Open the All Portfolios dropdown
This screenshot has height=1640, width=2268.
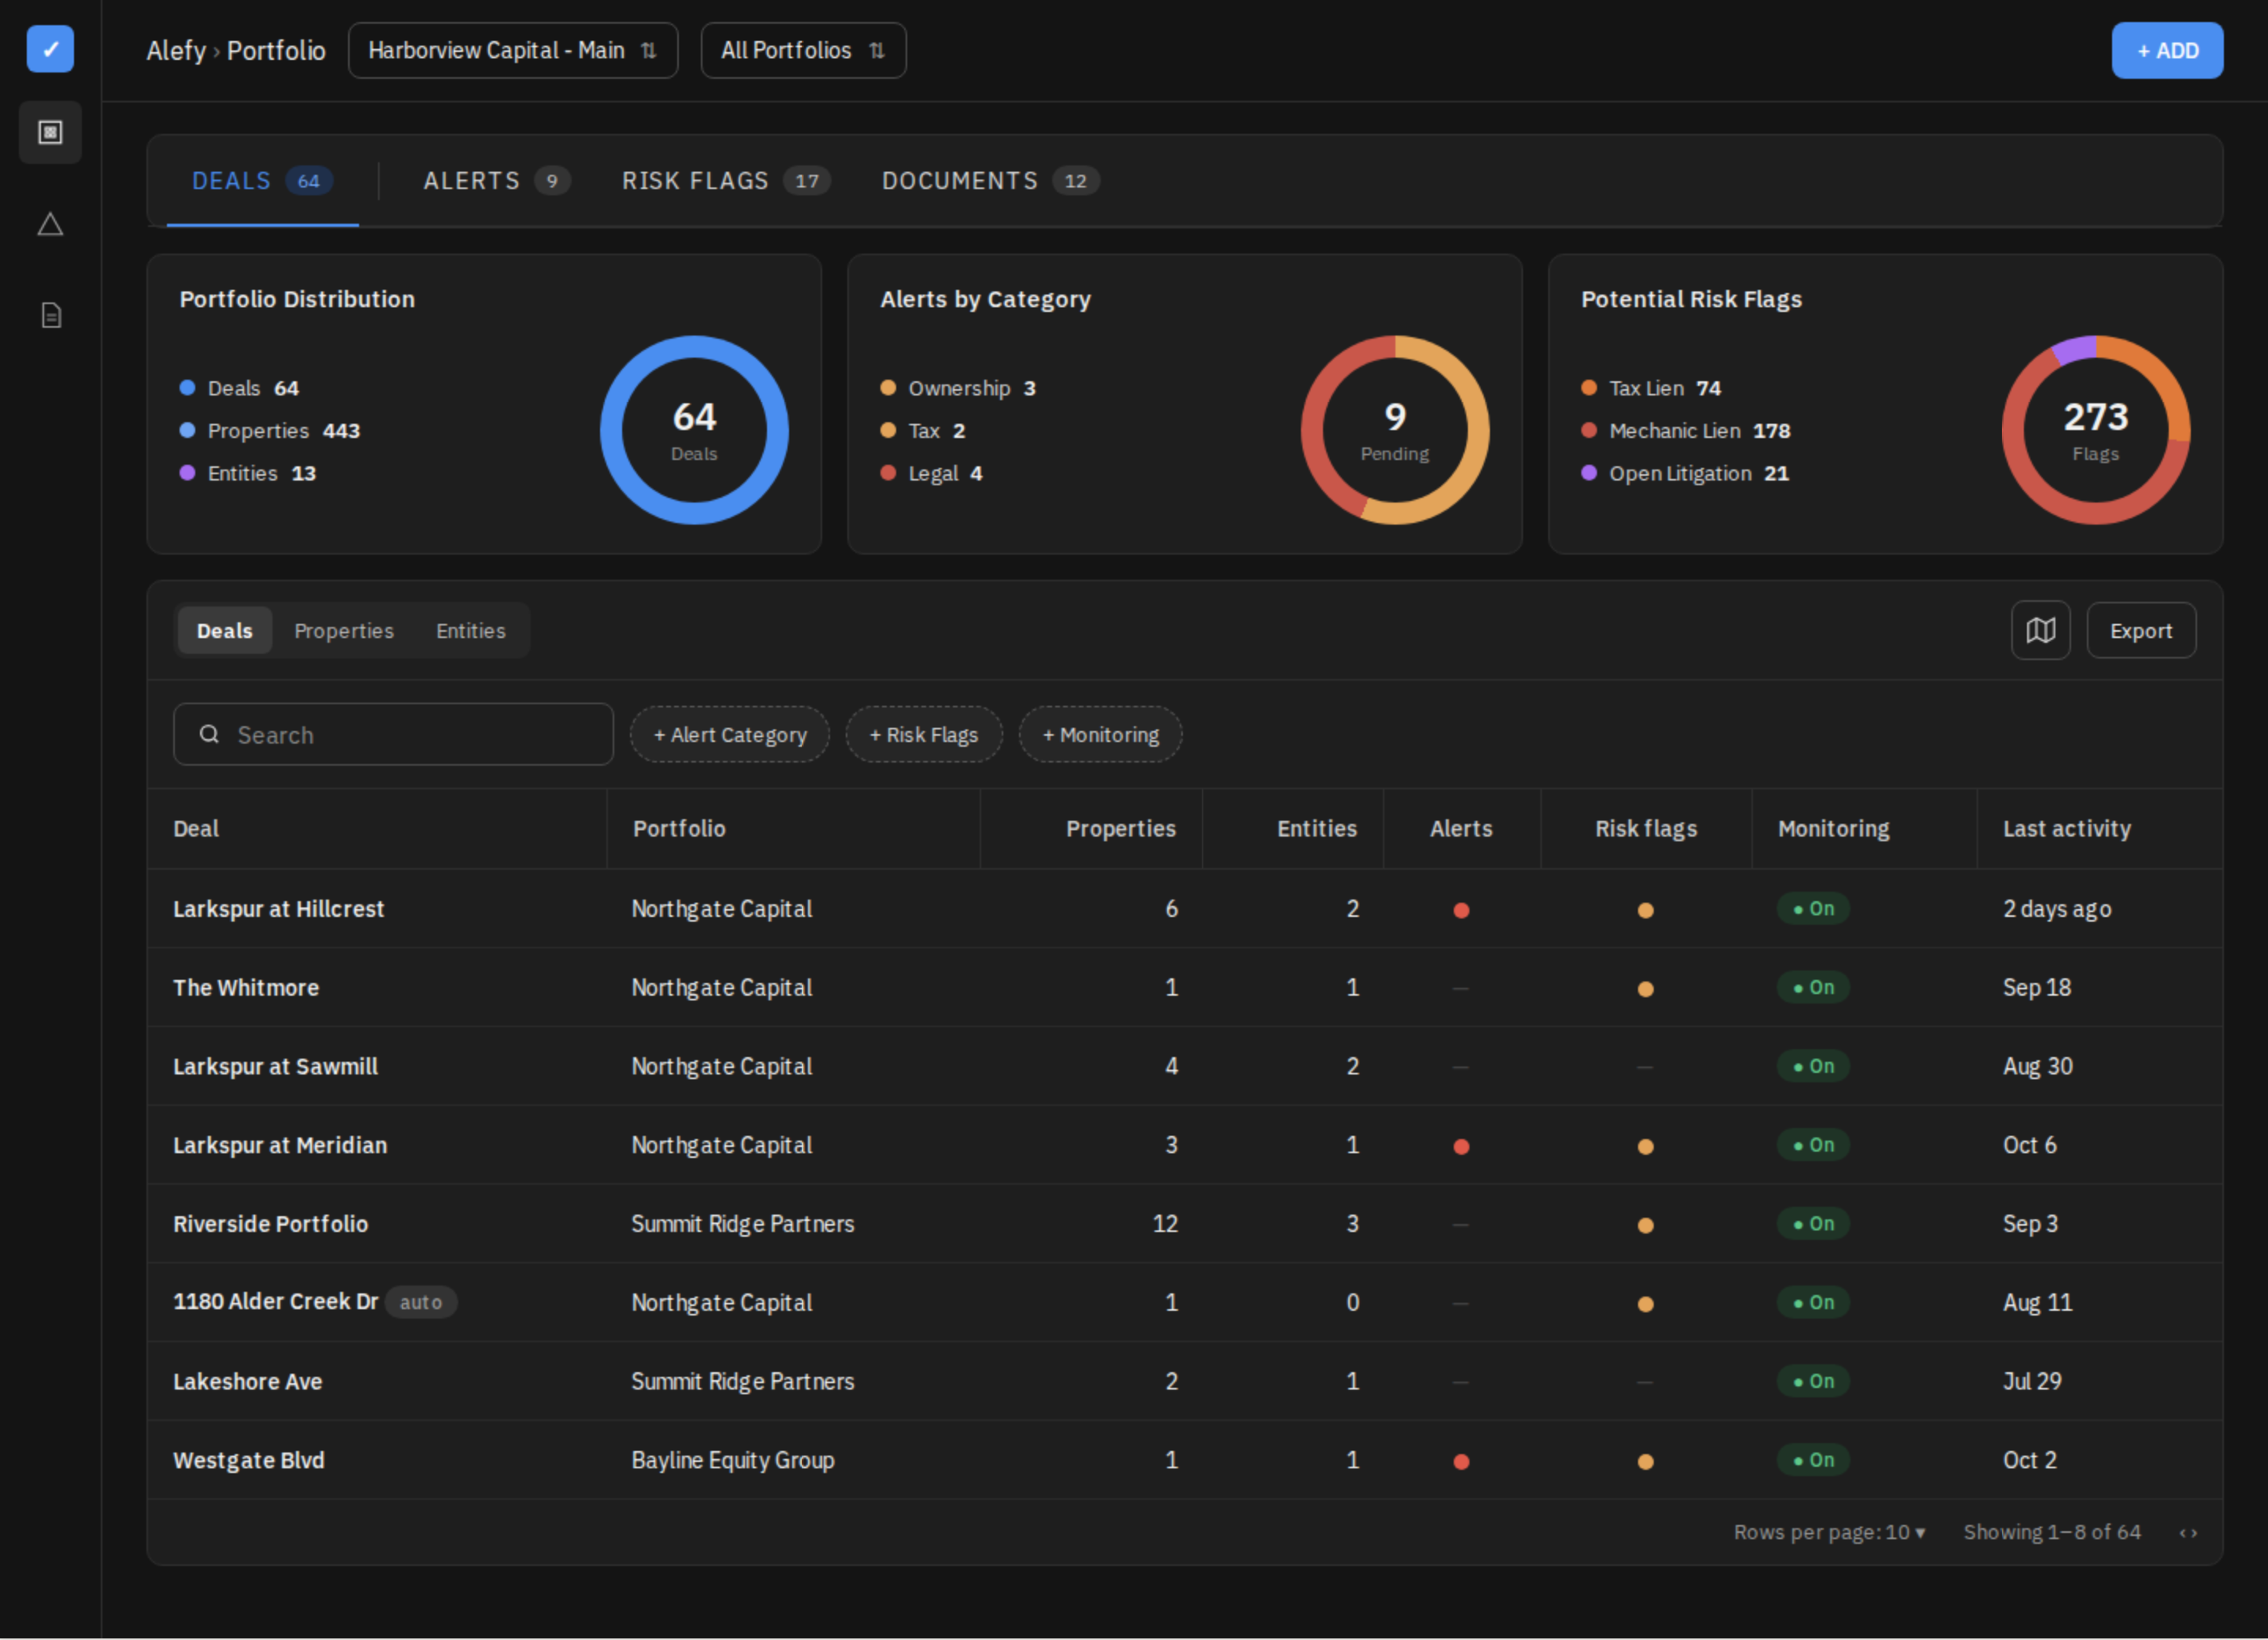tap(803, 50)
